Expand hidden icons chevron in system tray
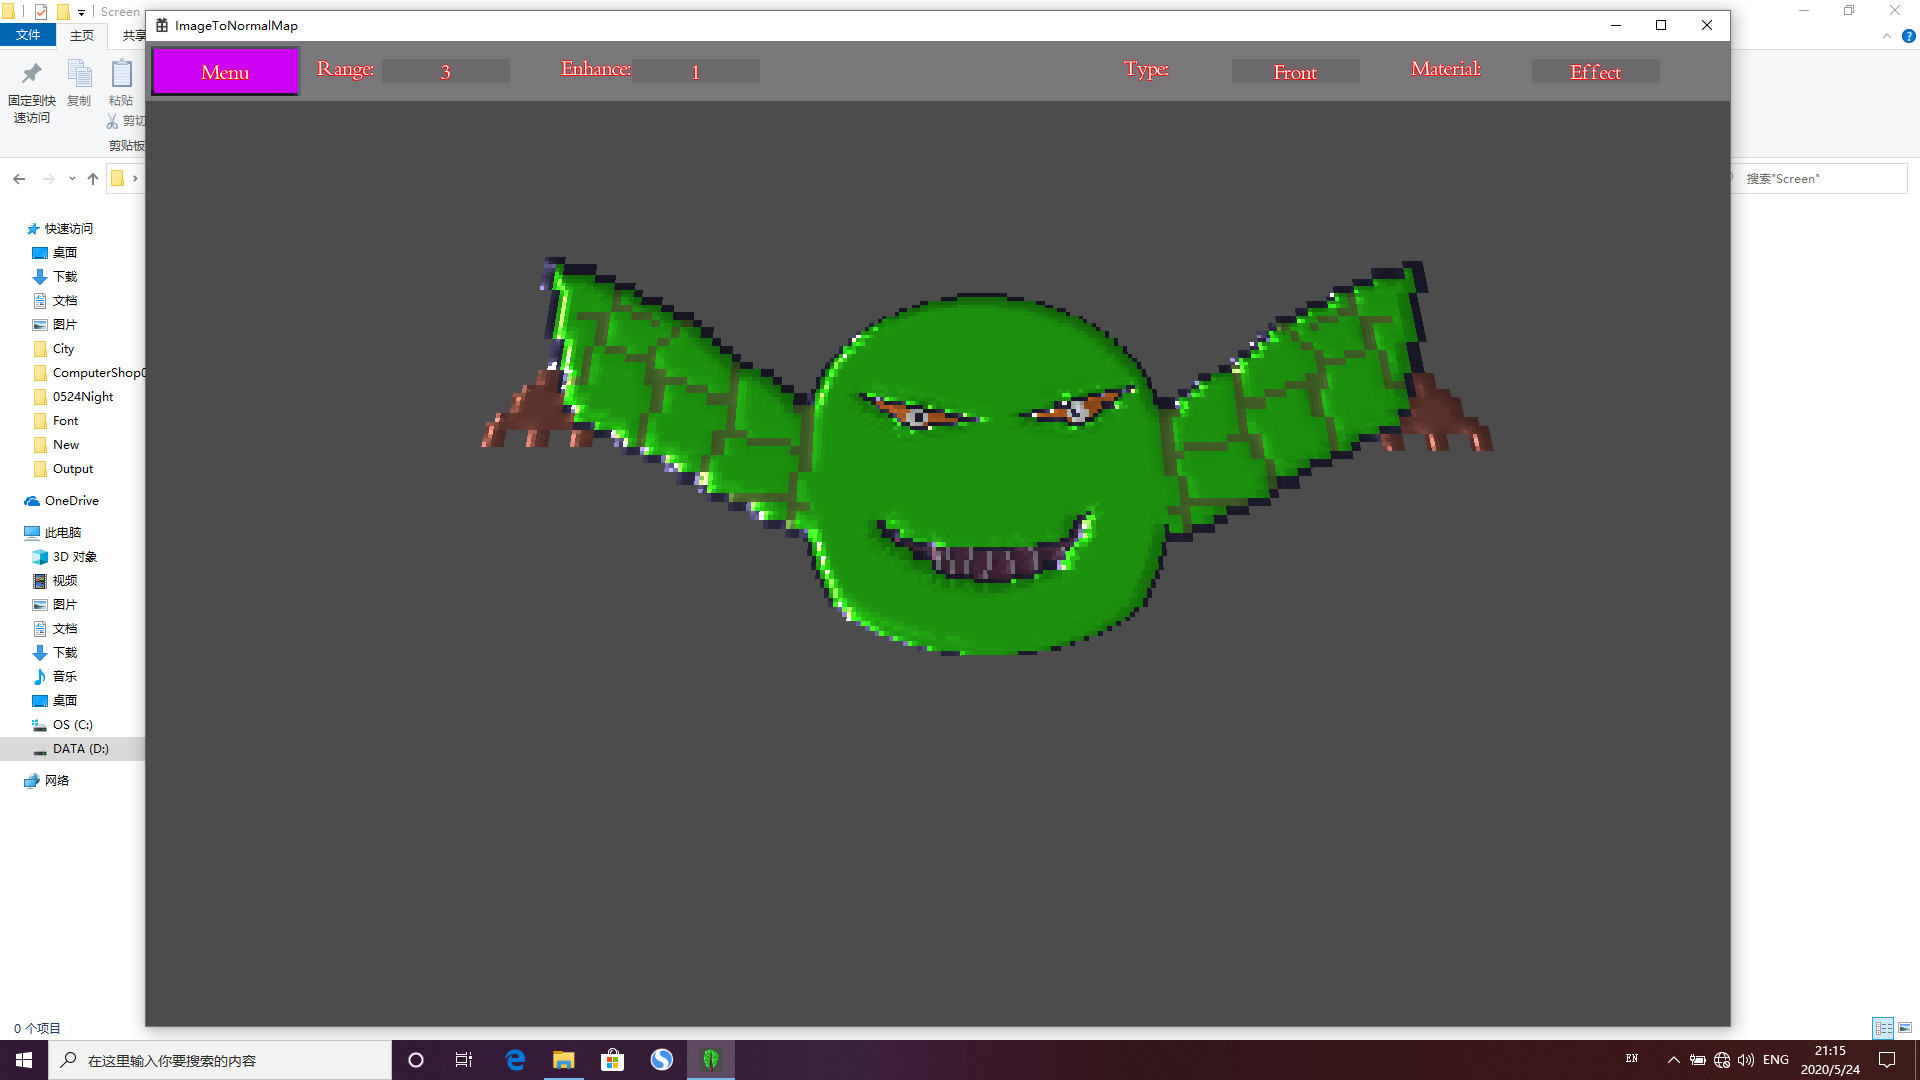Screen dimensions: 1920x1080 point(1673,1059)
